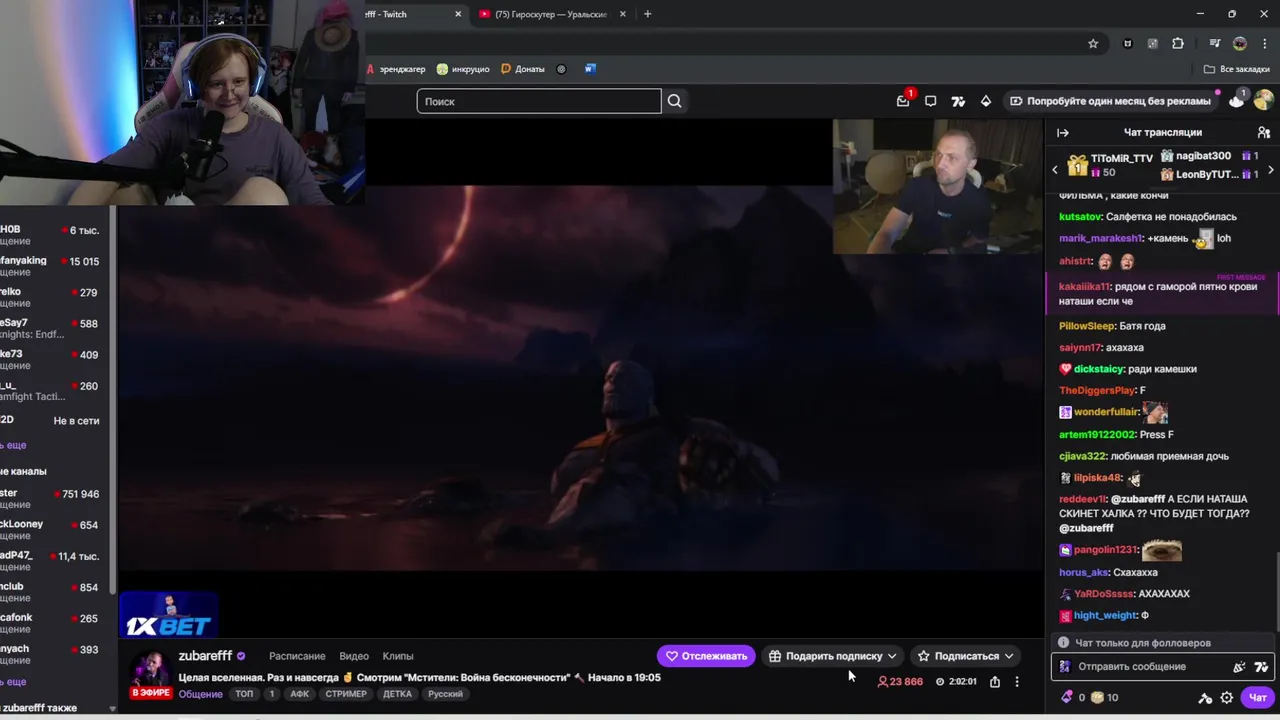Open the browser extensions puzzle icon
The image size is (1280, 720).
[x=1178, y=43]
